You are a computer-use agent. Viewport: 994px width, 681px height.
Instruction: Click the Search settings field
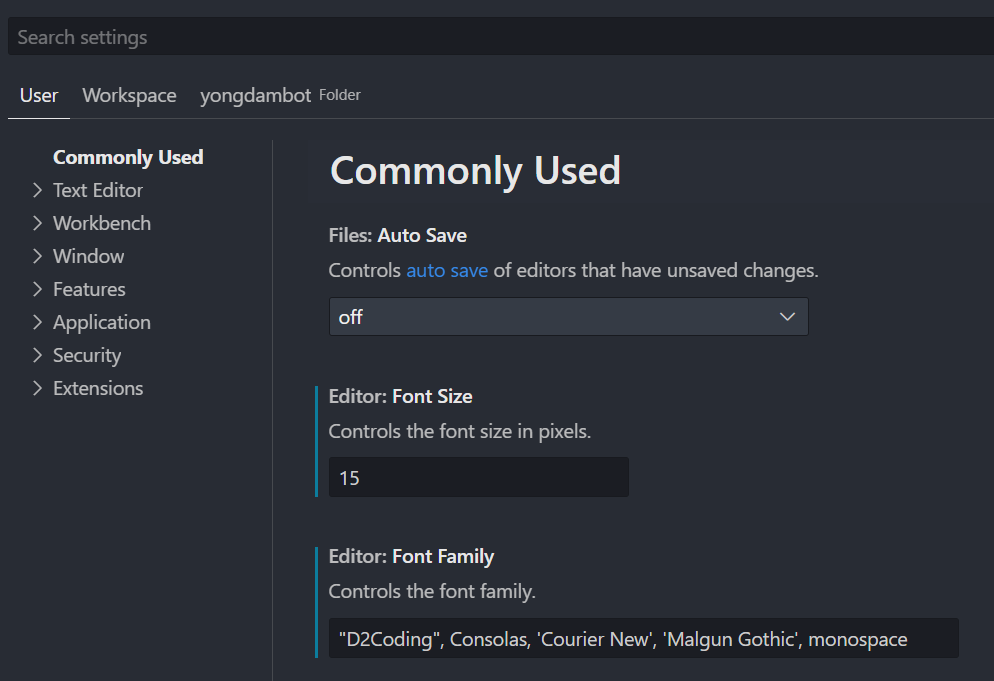[500, 37]
